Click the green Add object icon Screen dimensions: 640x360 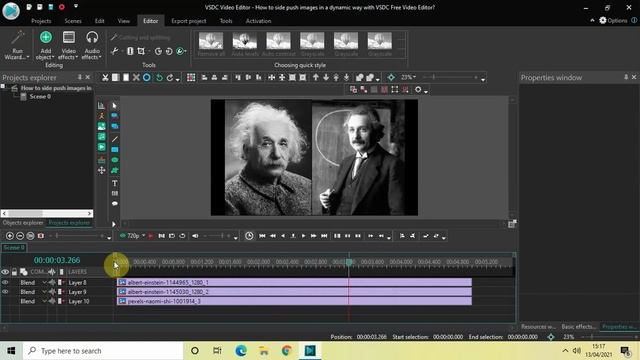click(x=46, y=38)
